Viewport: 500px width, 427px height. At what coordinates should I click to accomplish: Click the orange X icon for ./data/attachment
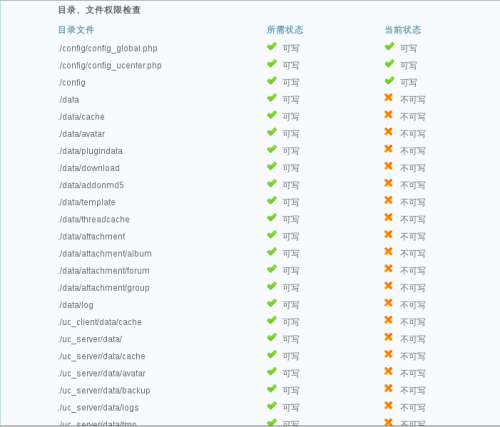pyautogui.click(x=388, y=234)
